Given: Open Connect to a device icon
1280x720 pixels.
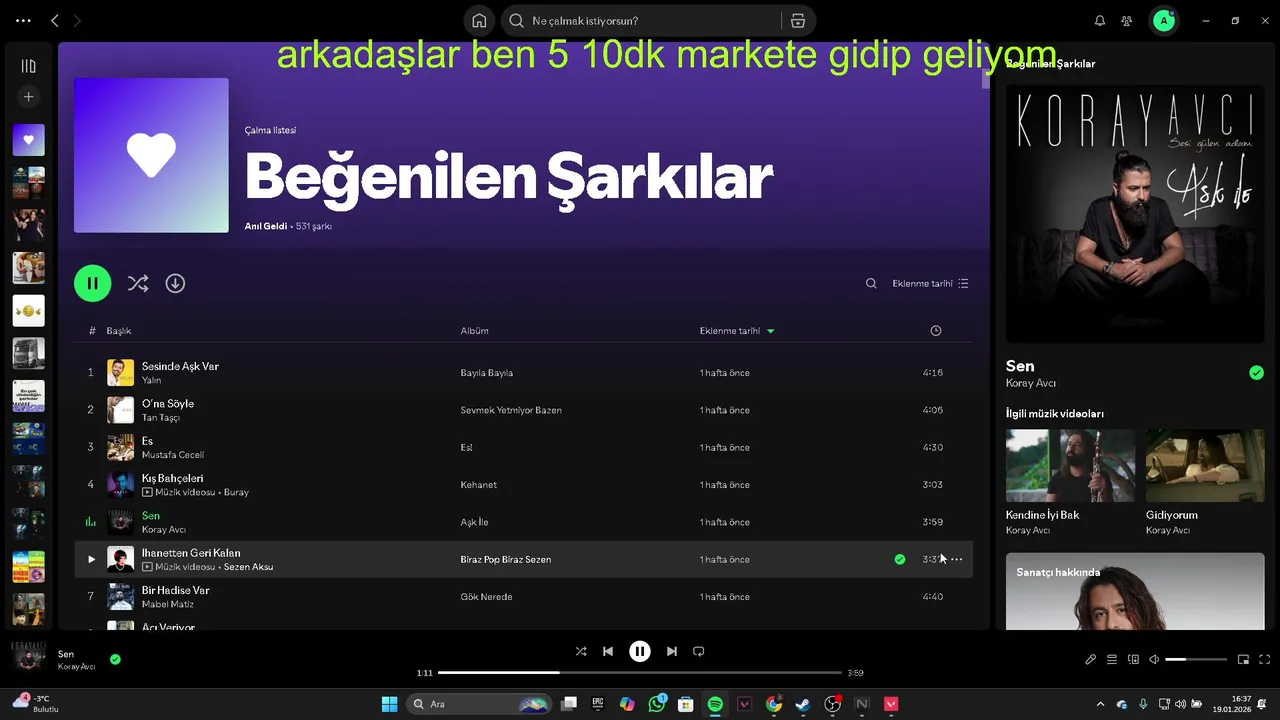Looking at the screenshot, I should click(x=1133, y=659).
